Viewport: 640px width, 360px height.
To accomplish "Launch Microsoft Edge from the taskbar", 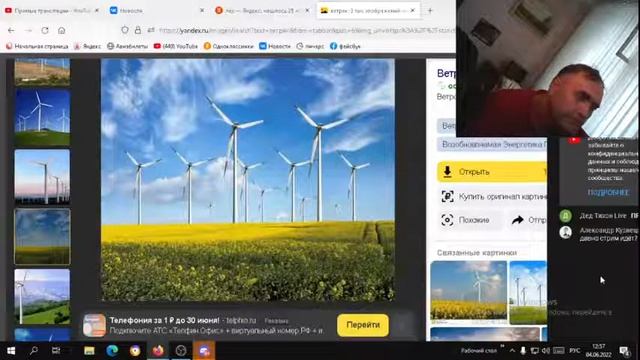I will click(x=112, y=351).
